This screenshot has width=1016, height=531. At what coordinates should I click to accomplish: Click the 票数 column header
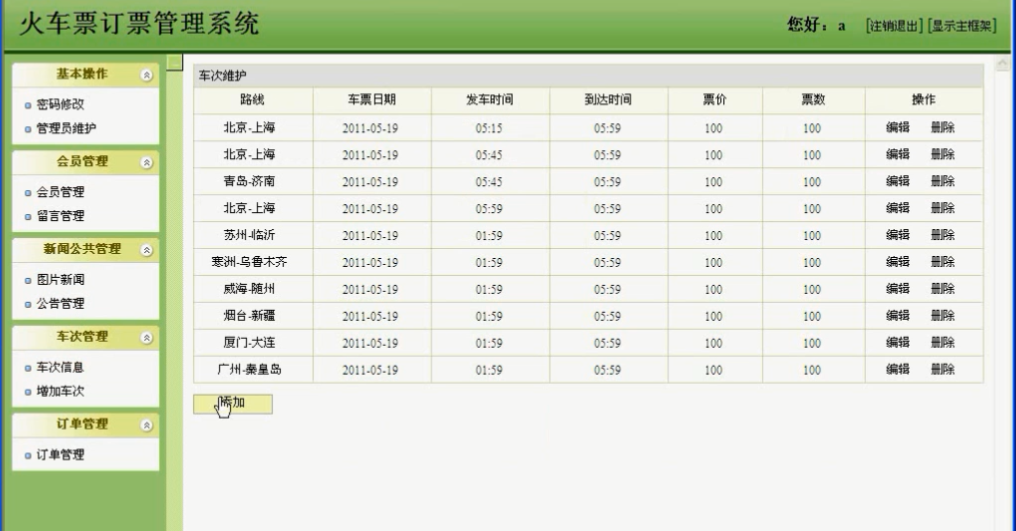point(813,100)
